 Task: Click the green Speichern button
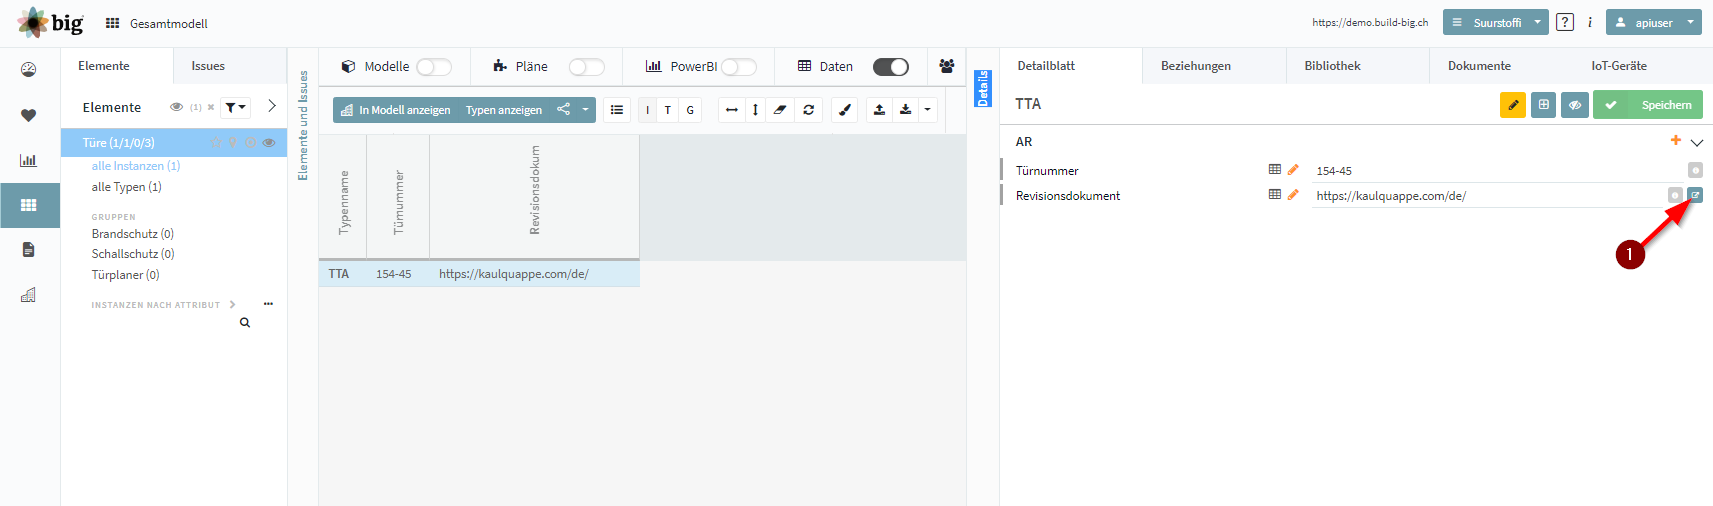click(1648, 105)
